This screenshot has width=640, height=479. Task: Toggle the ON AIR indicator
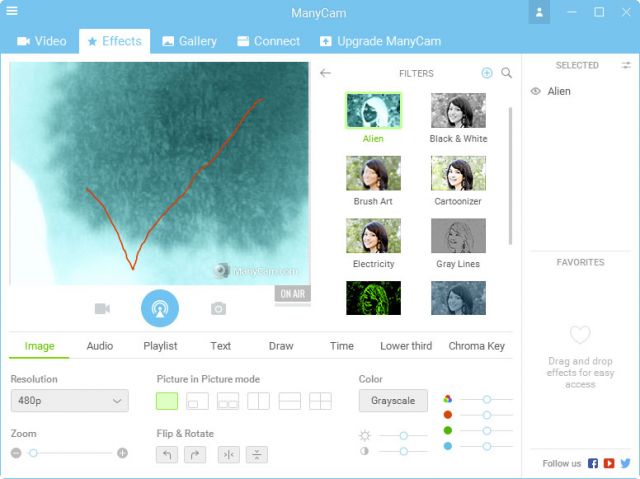pos(293,294)
